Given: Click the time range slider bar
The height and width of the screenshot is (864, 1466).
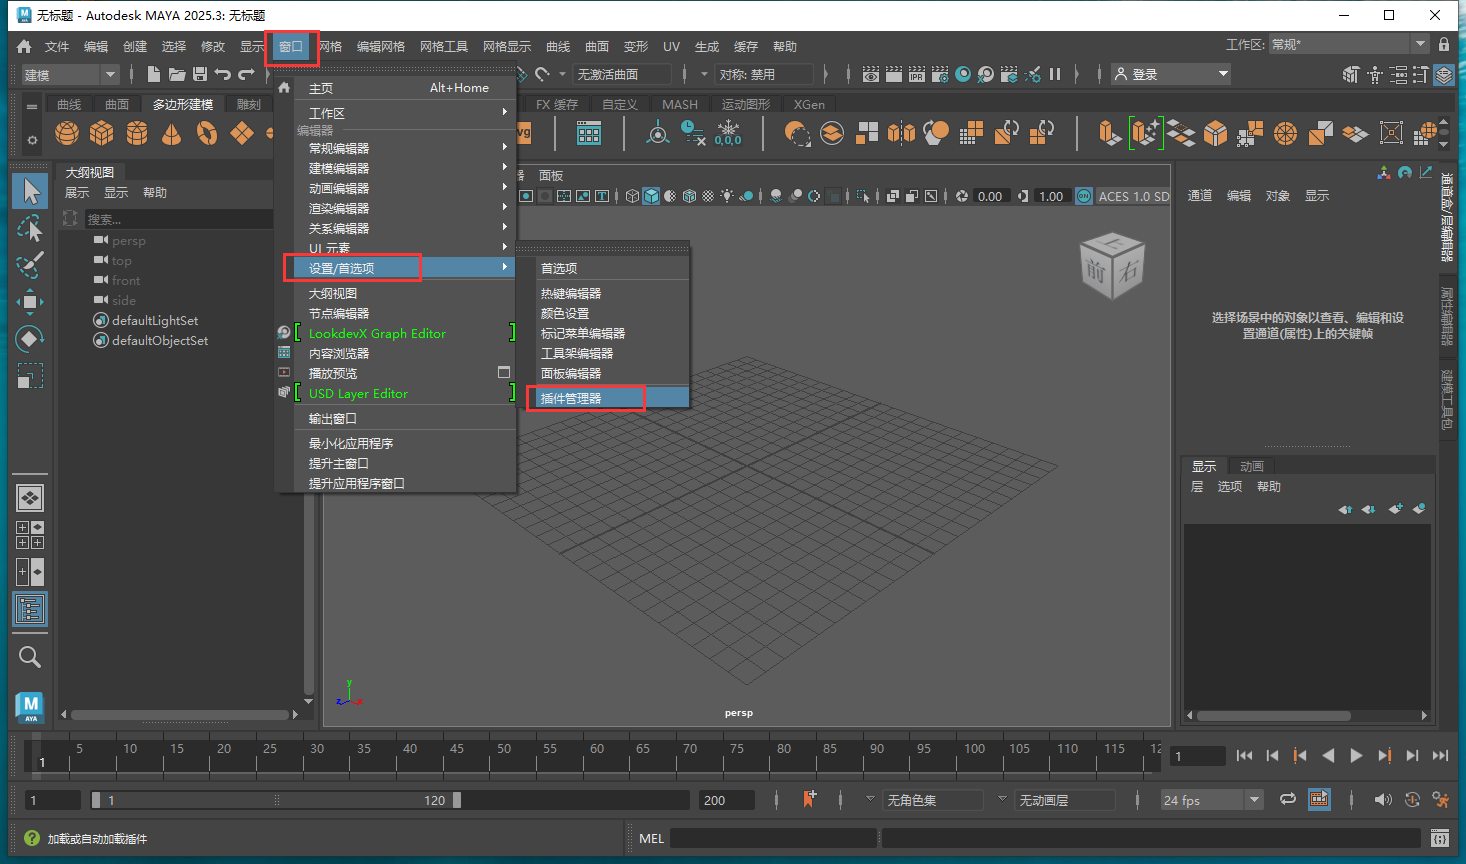Looking at the screenshot, I should pos(275,800).
